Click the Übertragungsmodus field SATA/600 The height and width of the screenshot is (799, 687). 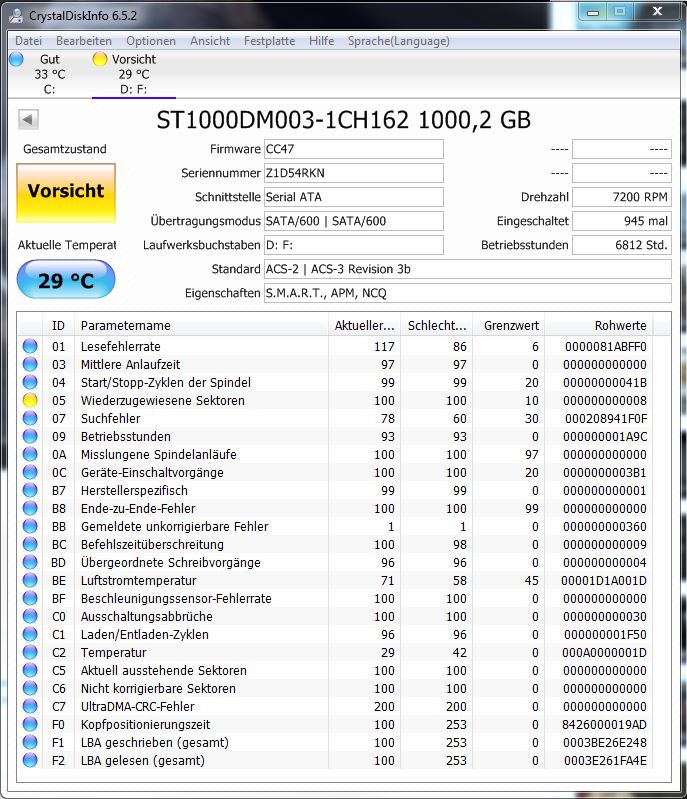coord(354,221)
